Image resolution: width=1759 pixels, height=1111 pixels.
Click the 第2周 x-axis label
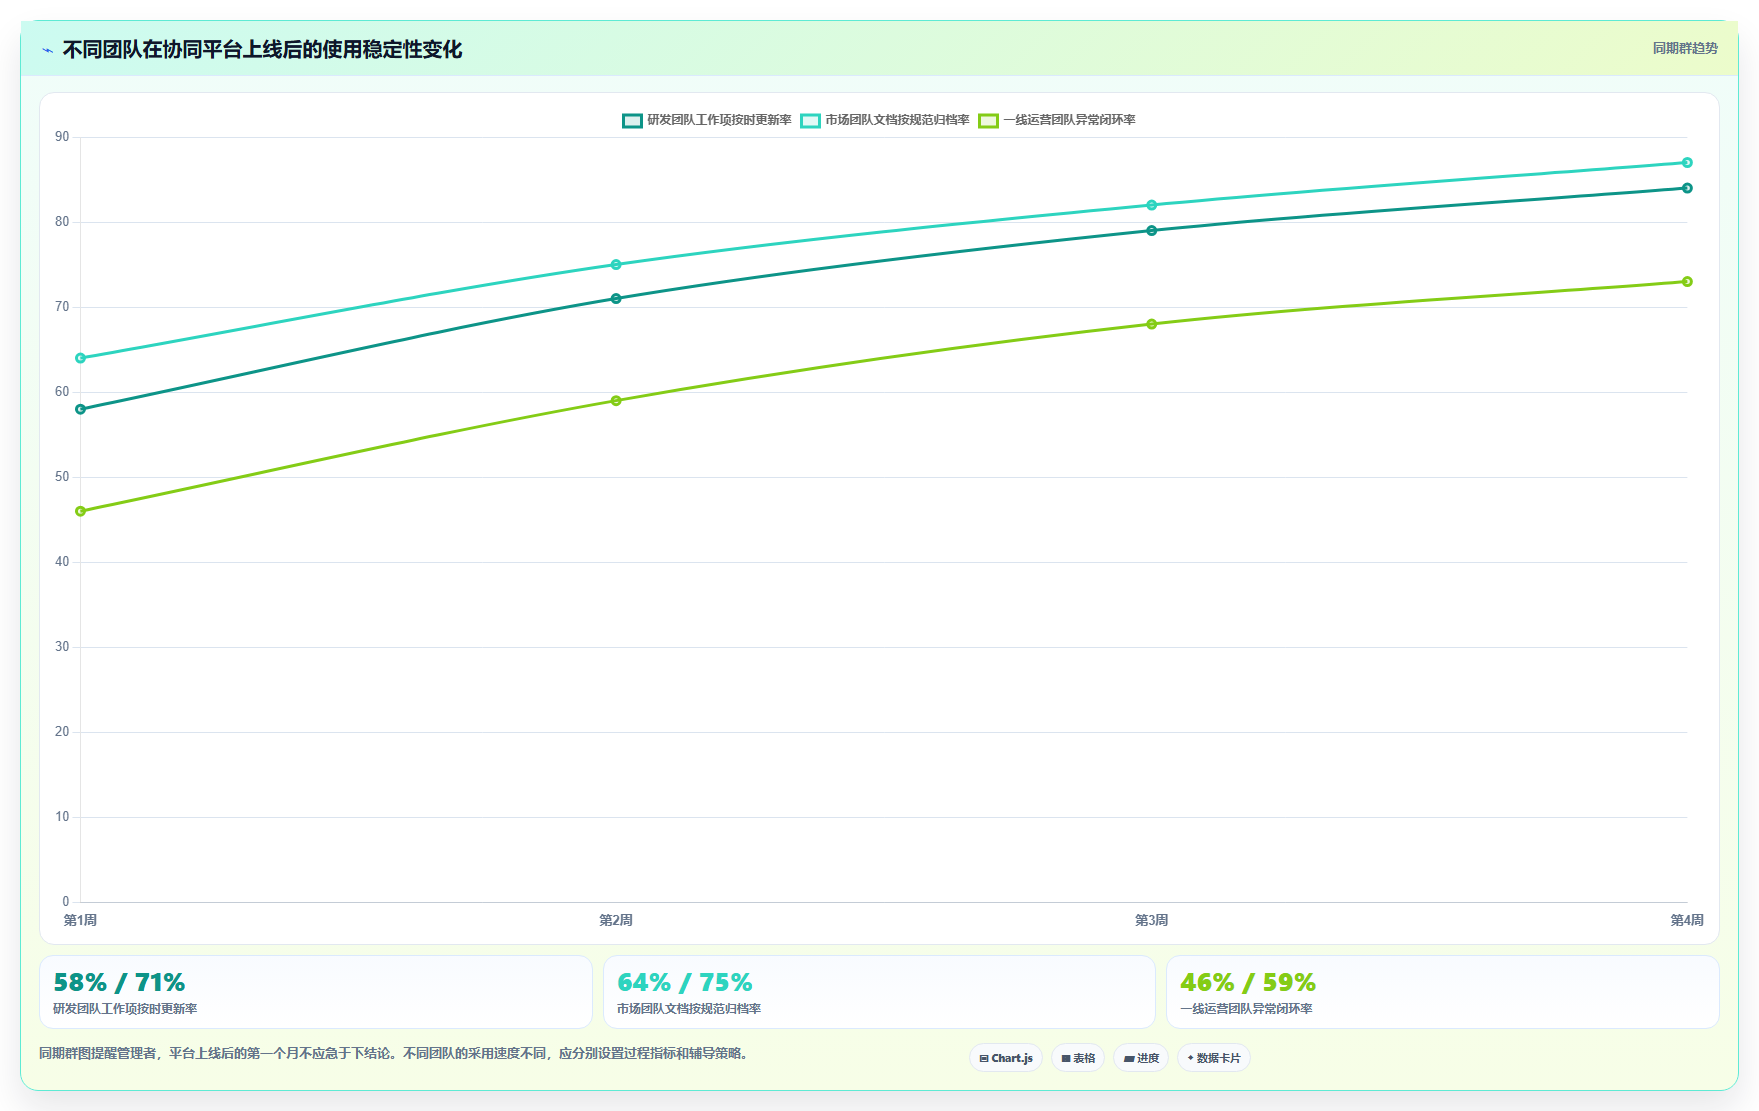pos(616,920)
